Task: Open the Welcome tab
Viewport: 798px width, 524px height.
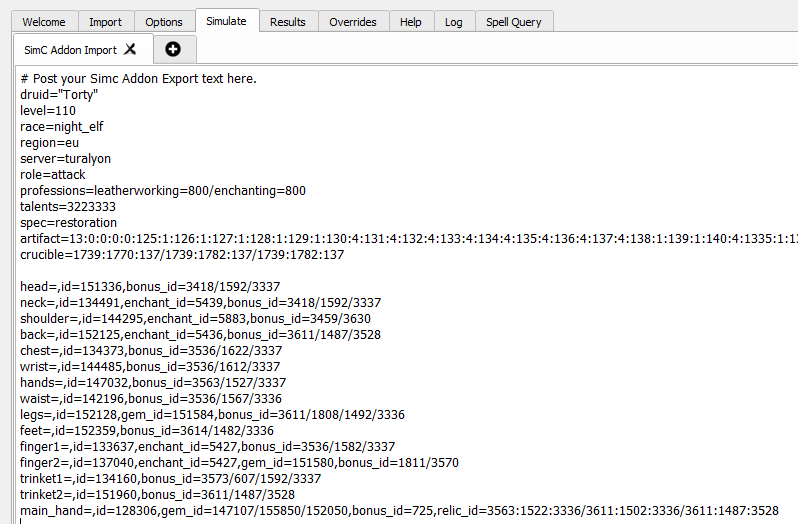Action: coord(44,22)
